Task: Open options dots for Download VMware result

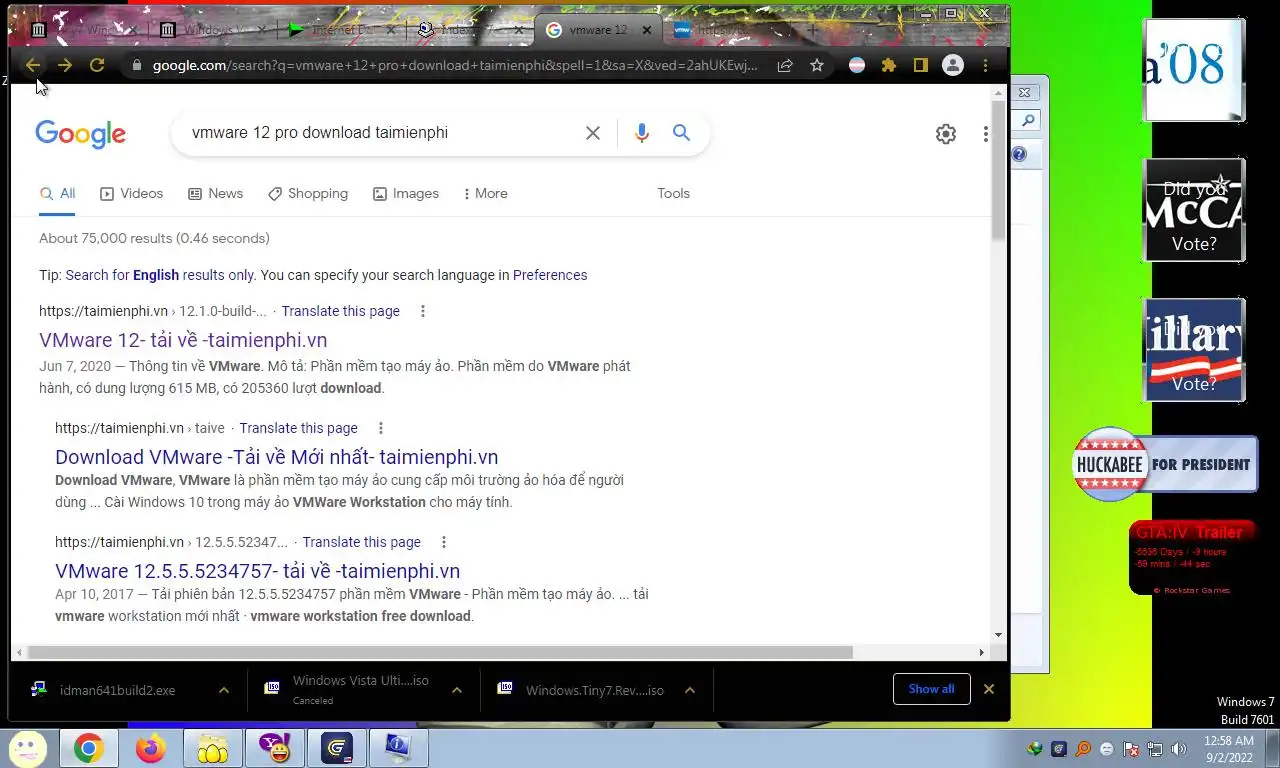Action: coord(381,428)
